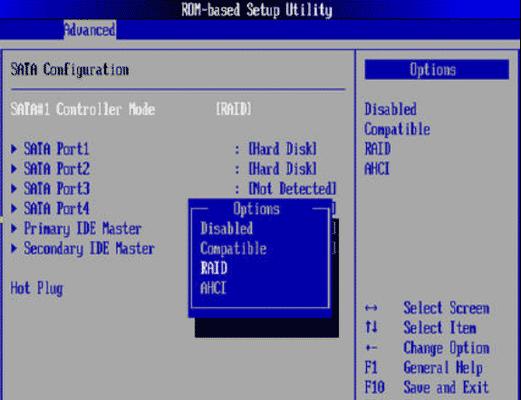The height and width of the screenshot is (400, 521).
Task: Click Save and Exit help text
Action: click(x=446, y=387)
